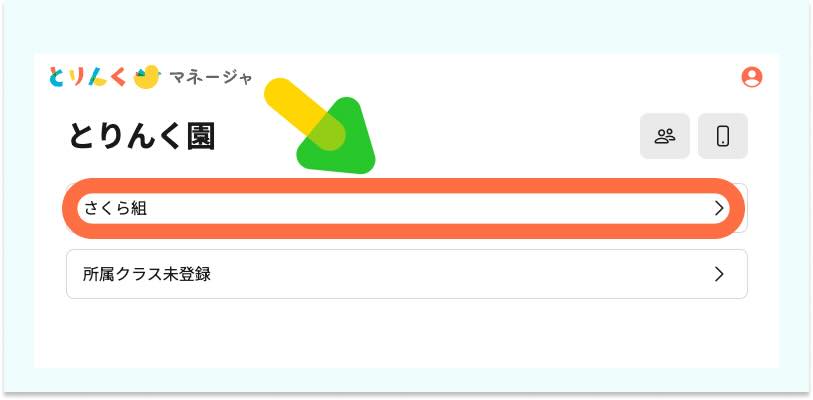Open the さくら組 class row

[407, 209]
